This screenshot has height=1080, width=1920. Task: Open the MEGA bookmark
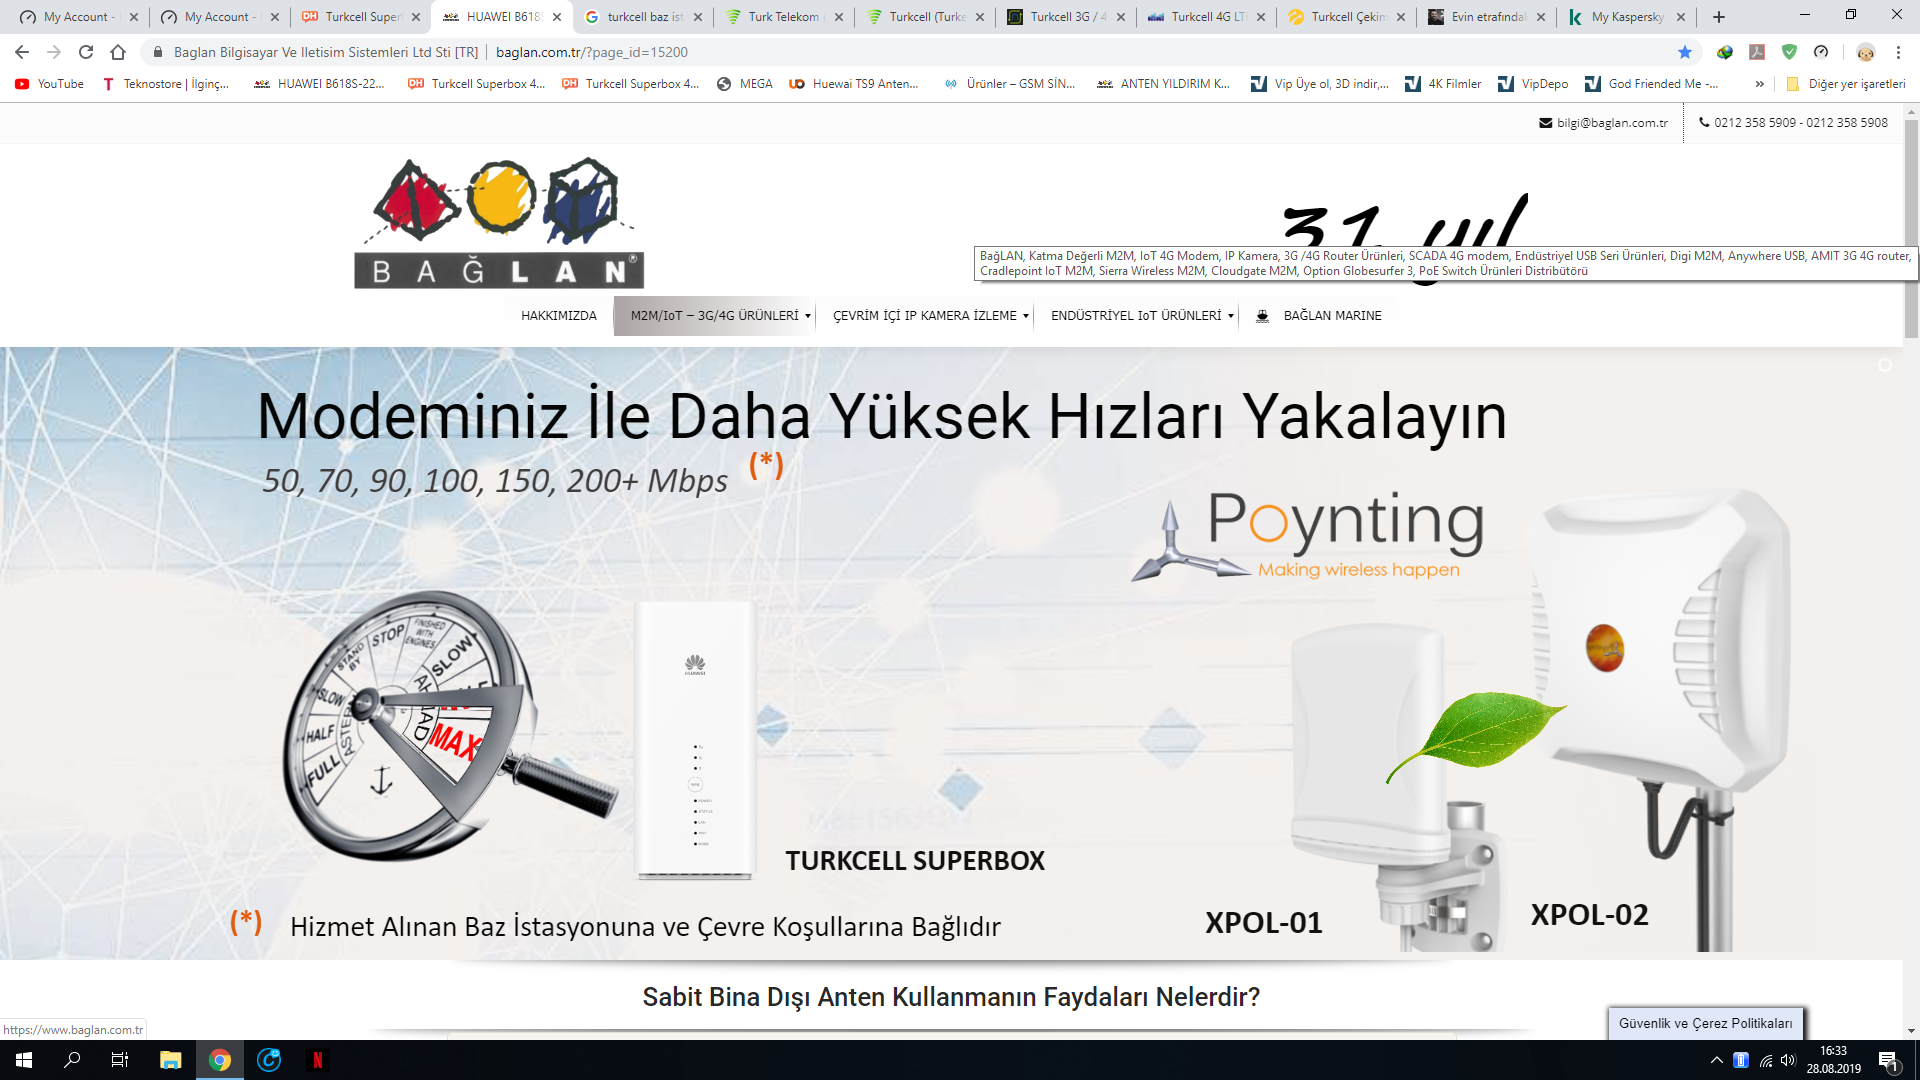[x=745, y=84]
